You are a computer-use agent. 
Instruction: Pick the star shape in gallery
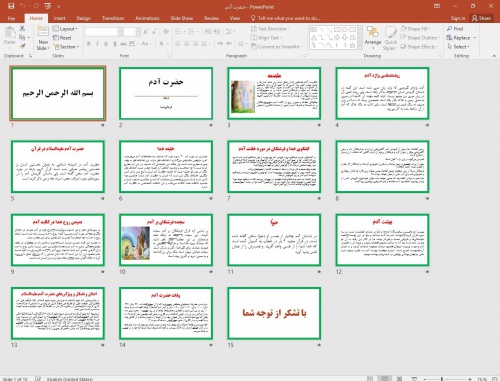[x=352, y=45]
